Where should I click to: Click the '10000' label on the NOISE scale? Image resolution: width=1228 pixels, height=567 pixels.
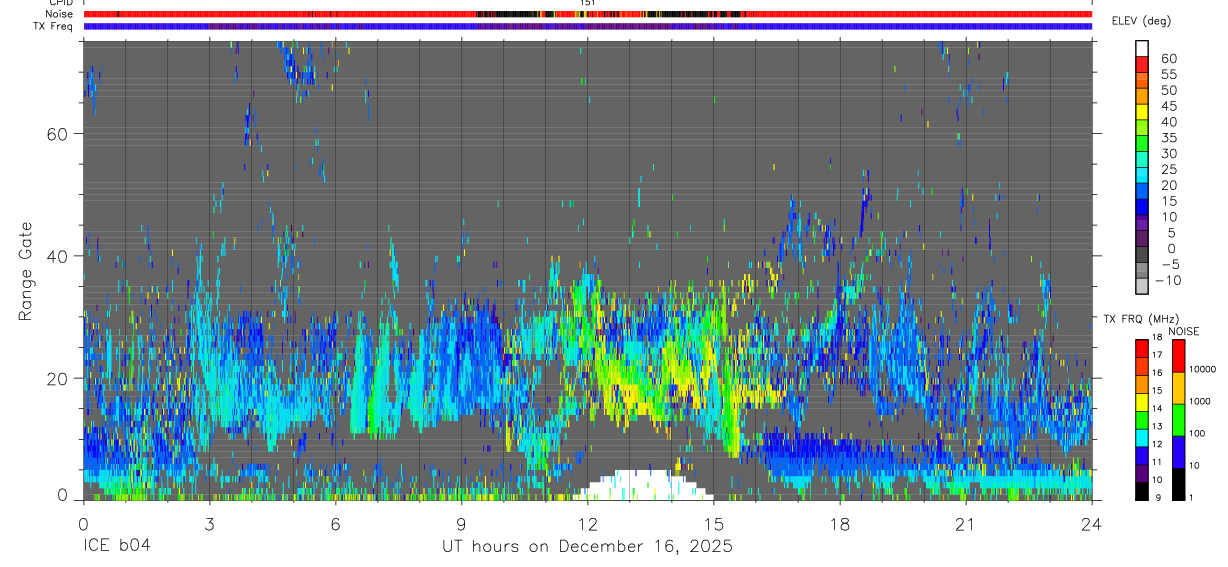tap(1203, 369)
